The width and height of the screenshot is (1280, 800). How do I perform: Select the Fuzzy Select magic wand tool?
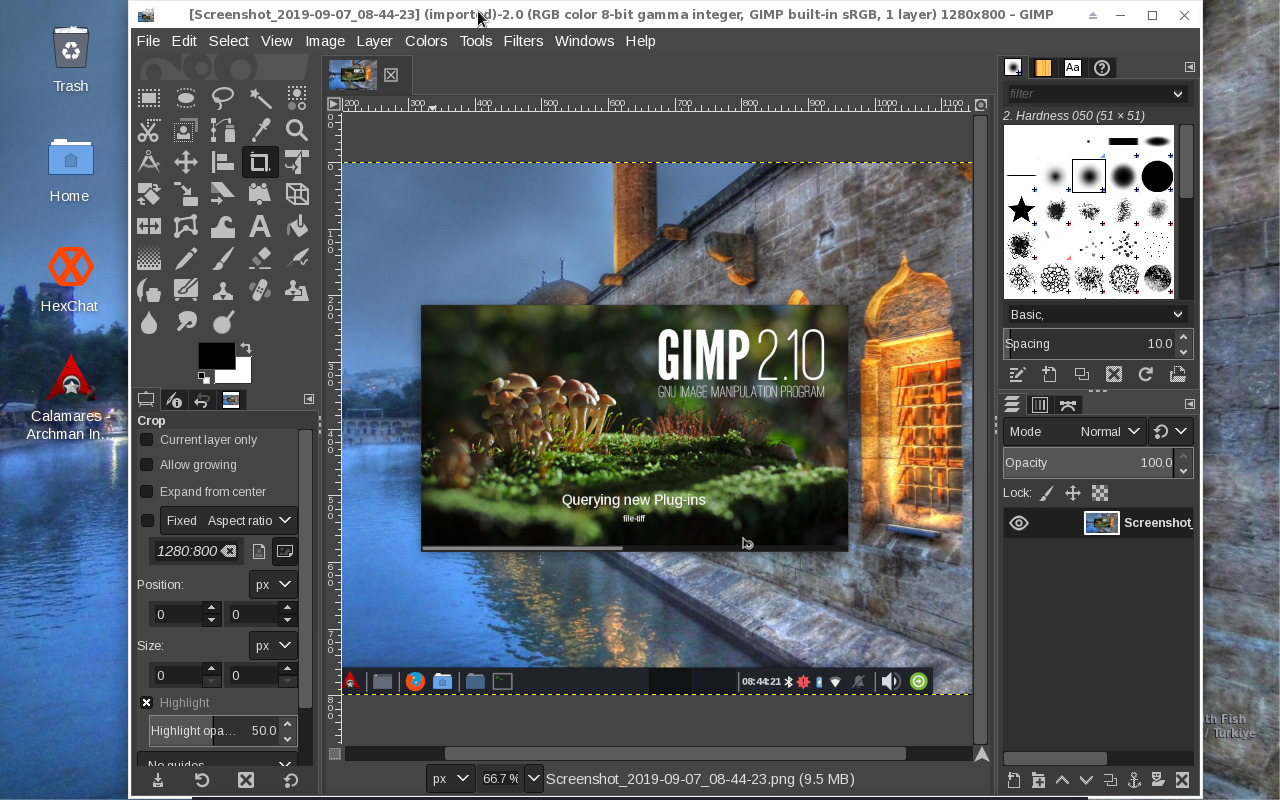[260, 98]
